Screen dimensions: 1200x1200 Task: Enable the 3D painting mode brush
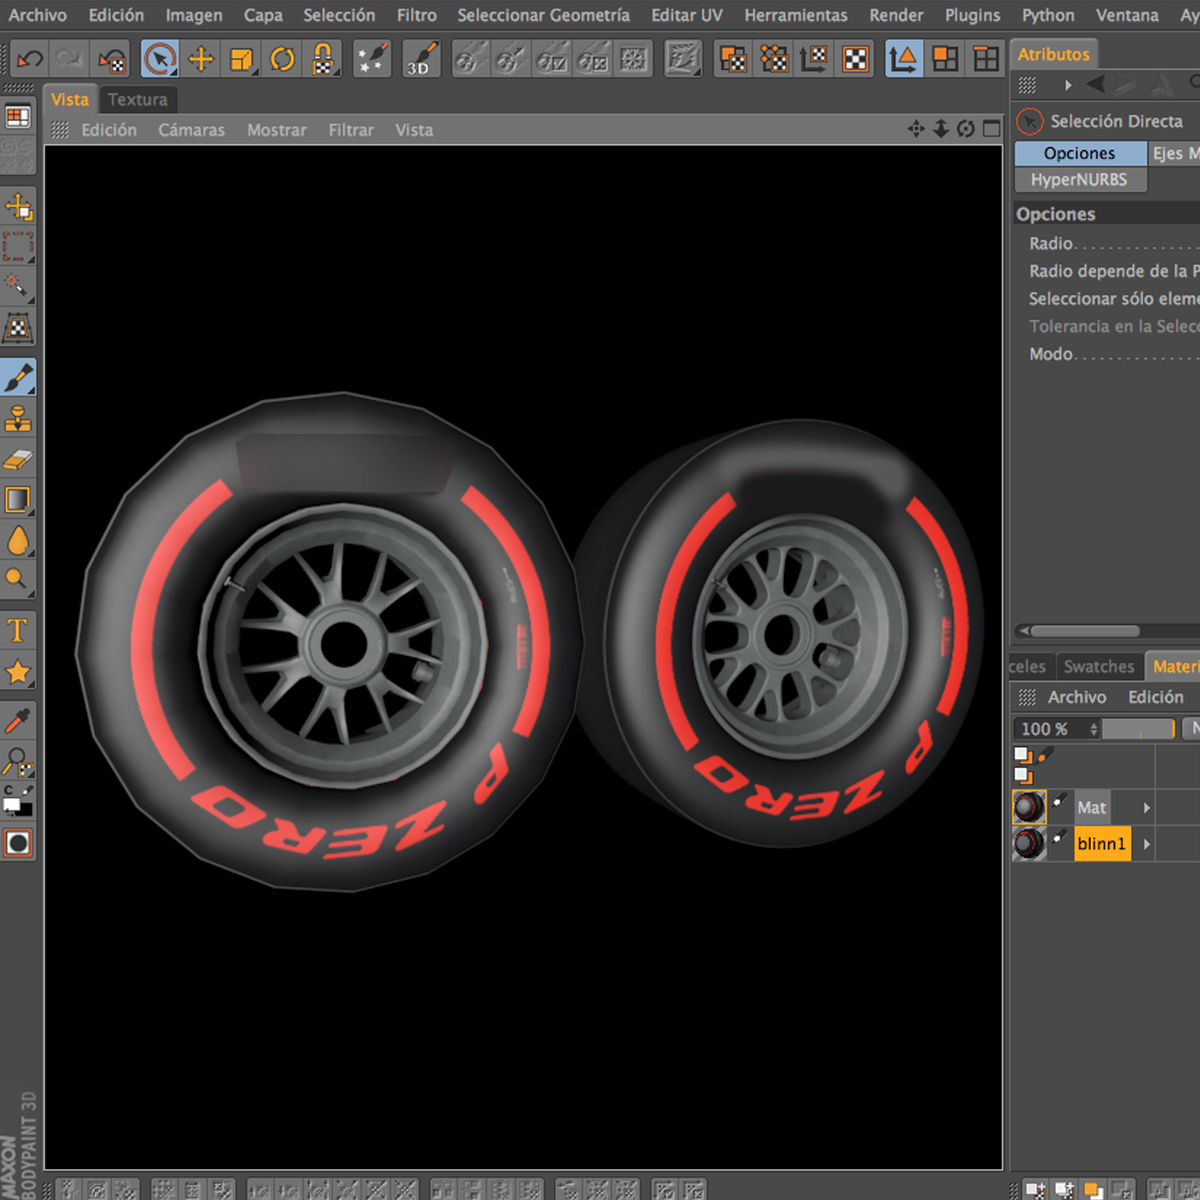point(421,60)
